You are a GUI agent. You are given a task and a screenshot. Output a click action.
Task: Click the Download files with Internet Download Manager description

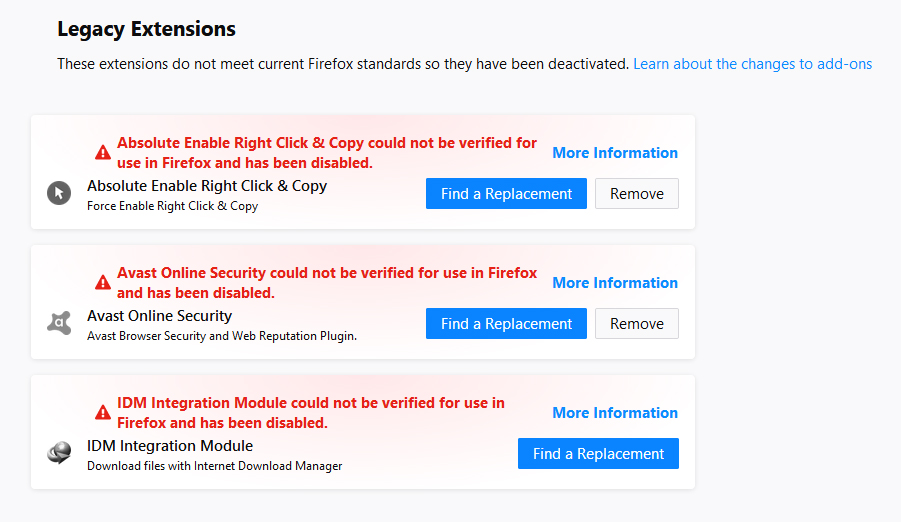pyautogui.click(x=214, y=466)
